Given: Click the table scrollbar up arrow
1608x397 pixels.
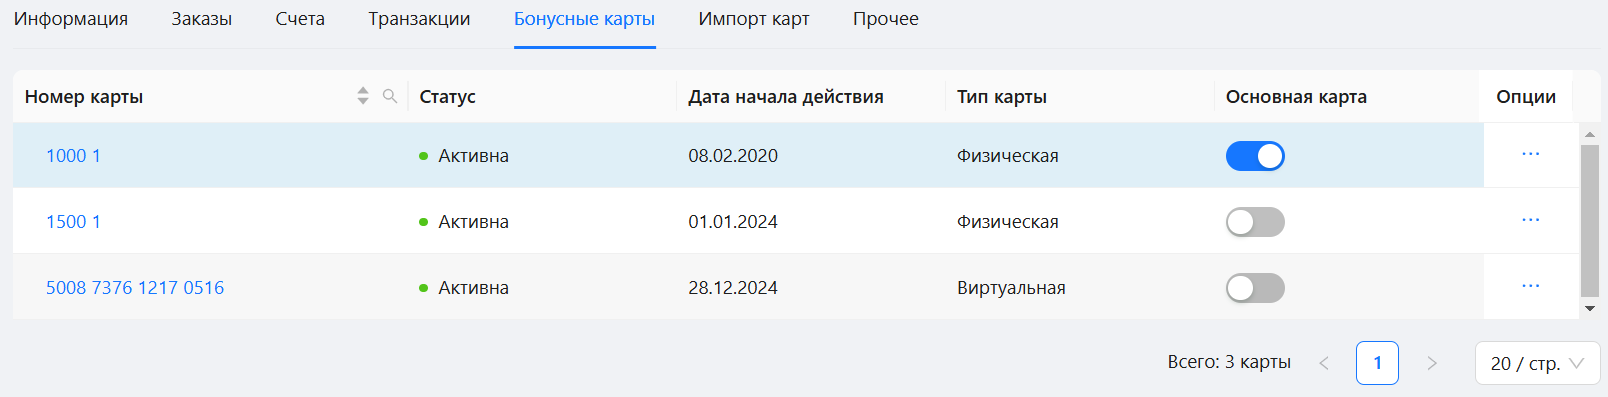Looking at the screenshot, I should 1590,134.
